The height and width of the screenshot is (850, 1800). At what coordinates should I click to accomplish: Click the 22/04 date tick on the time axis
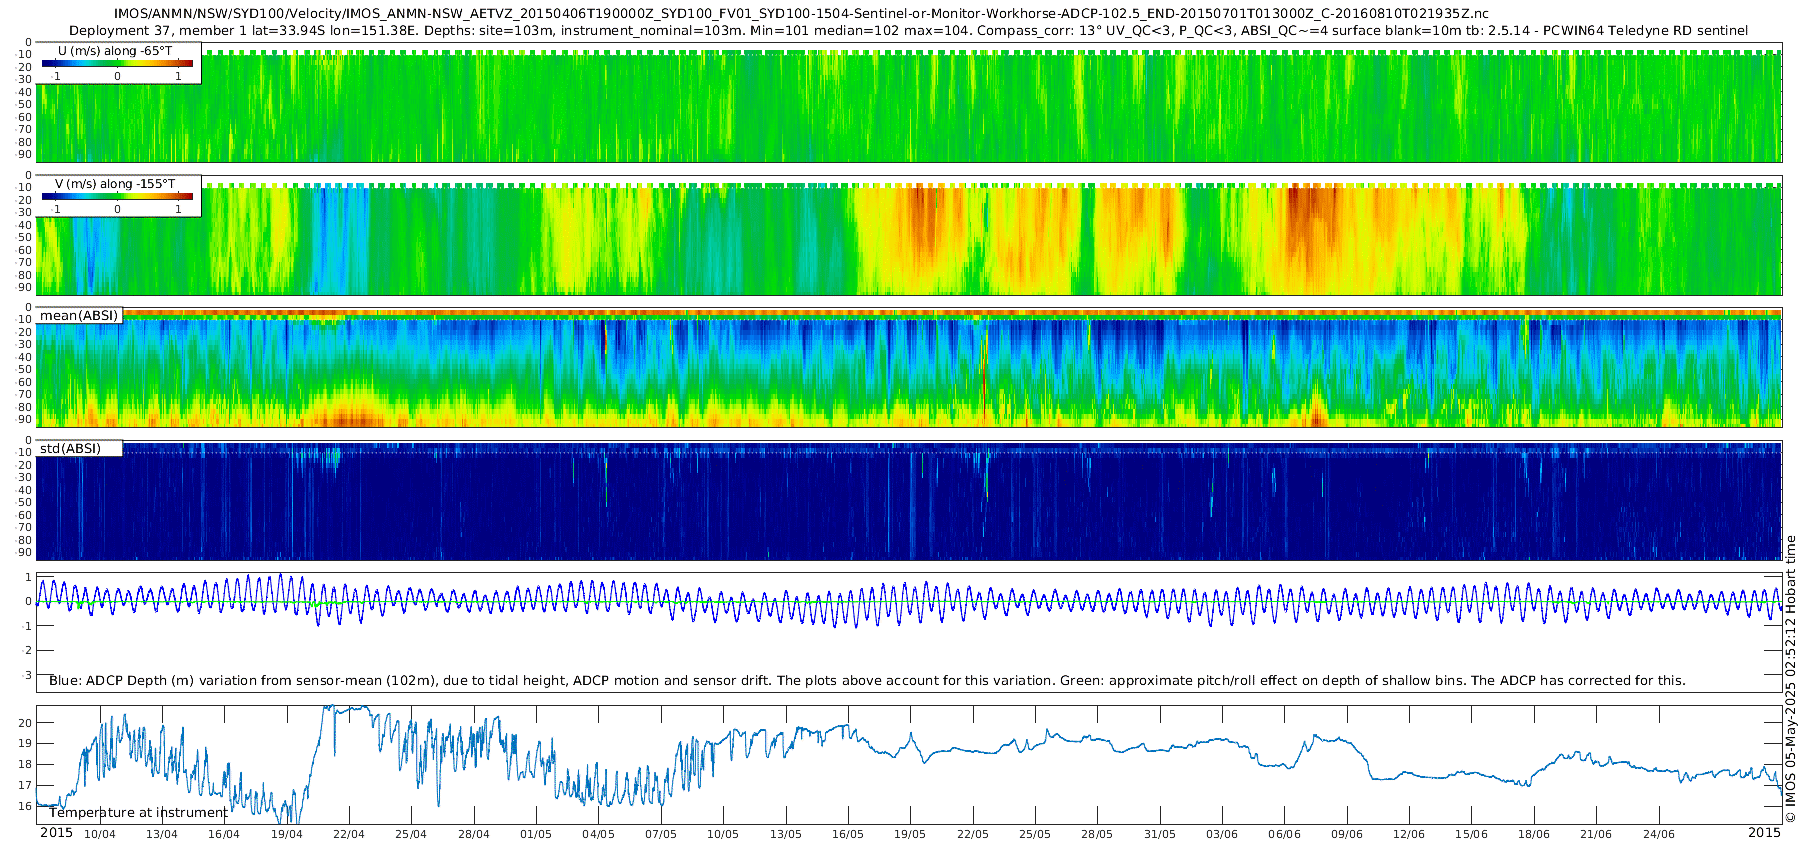click(x=349, y=834)
